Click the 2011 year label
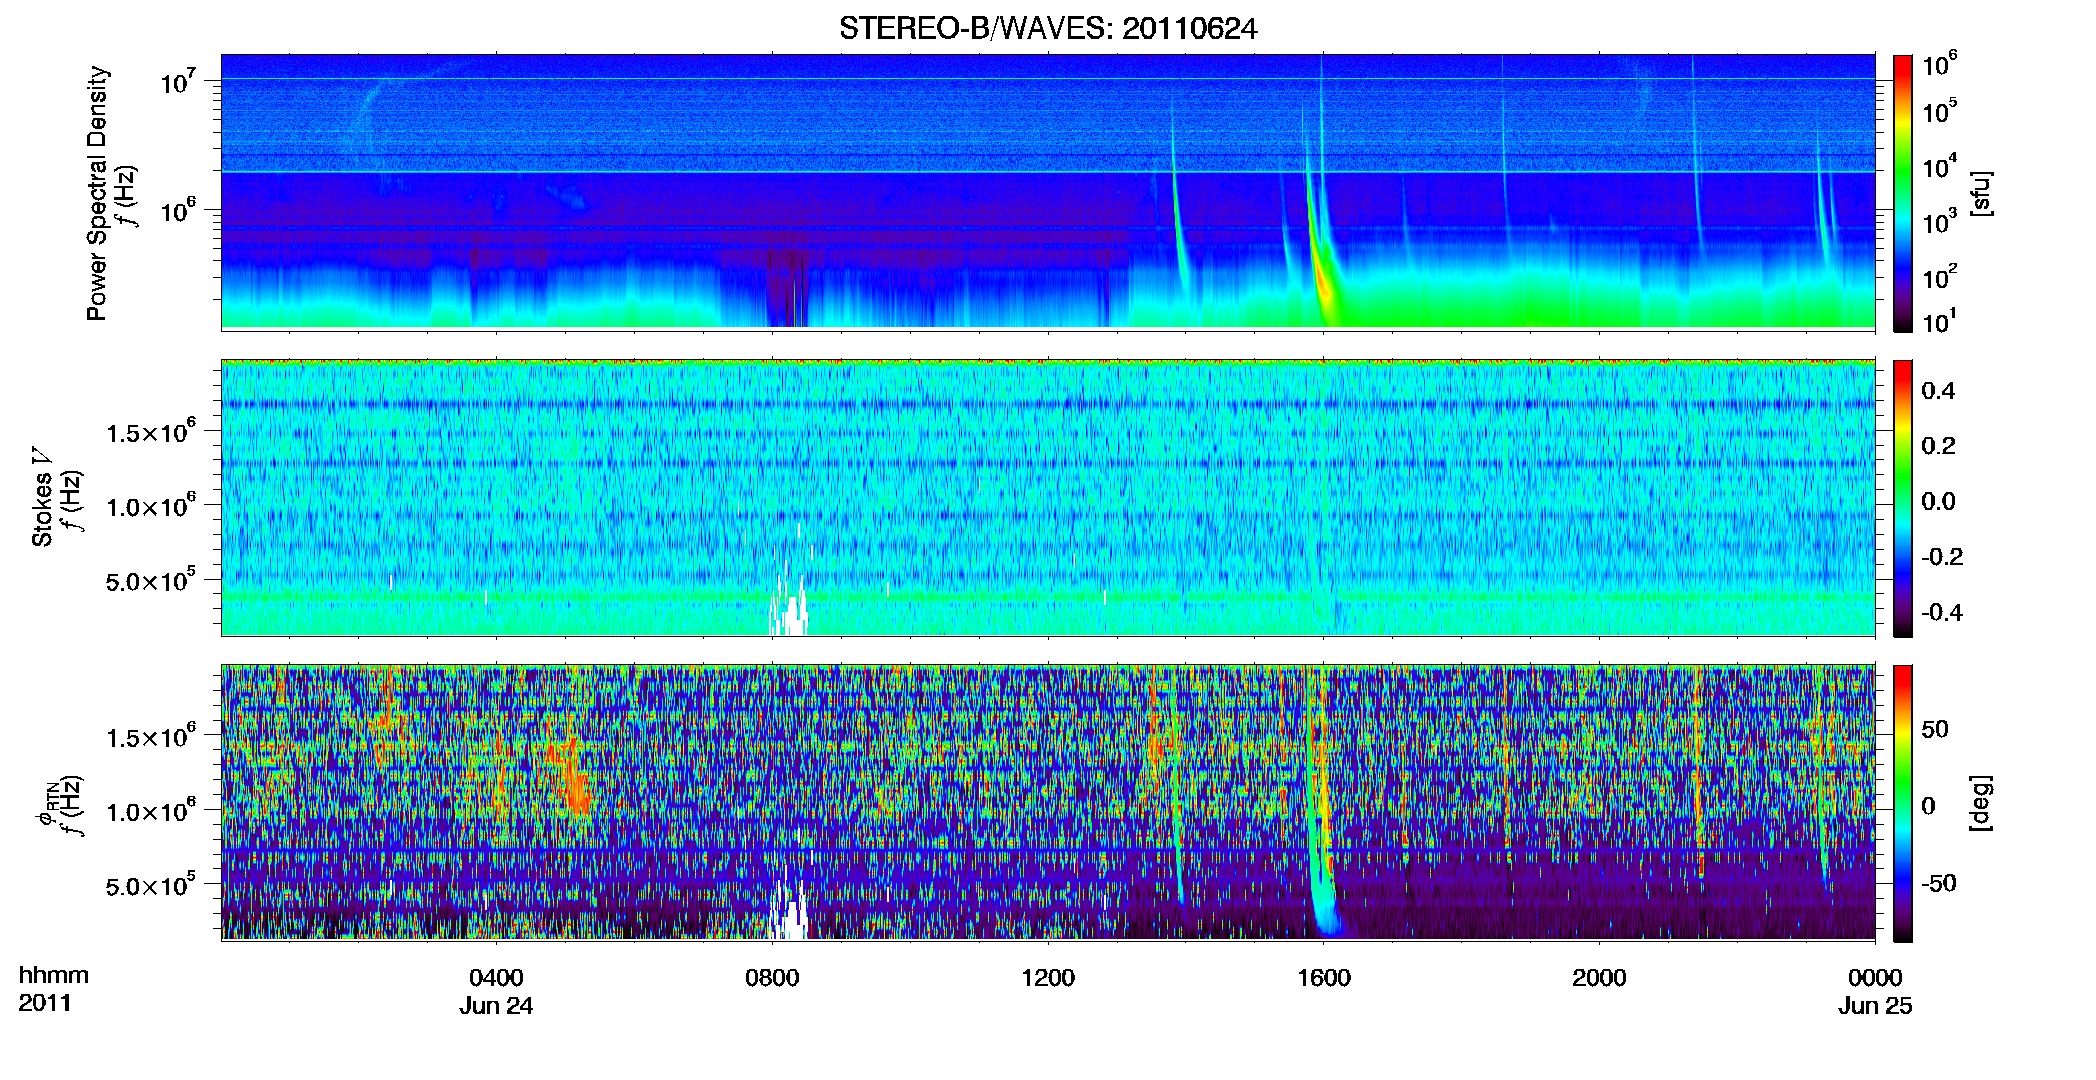This screenshot has width=2096, height=1080. click(x=45, y=1003)
